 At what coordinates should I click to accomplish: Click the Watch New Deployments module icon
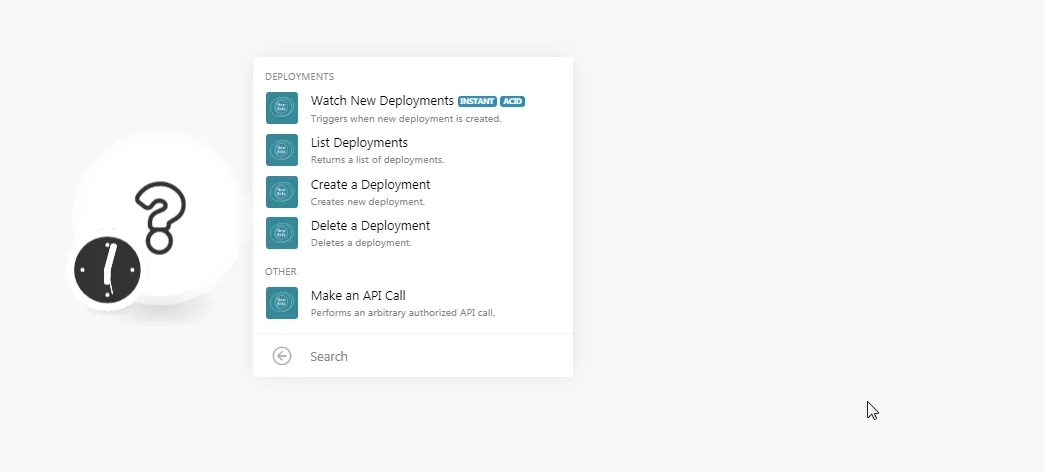[282, 108]
